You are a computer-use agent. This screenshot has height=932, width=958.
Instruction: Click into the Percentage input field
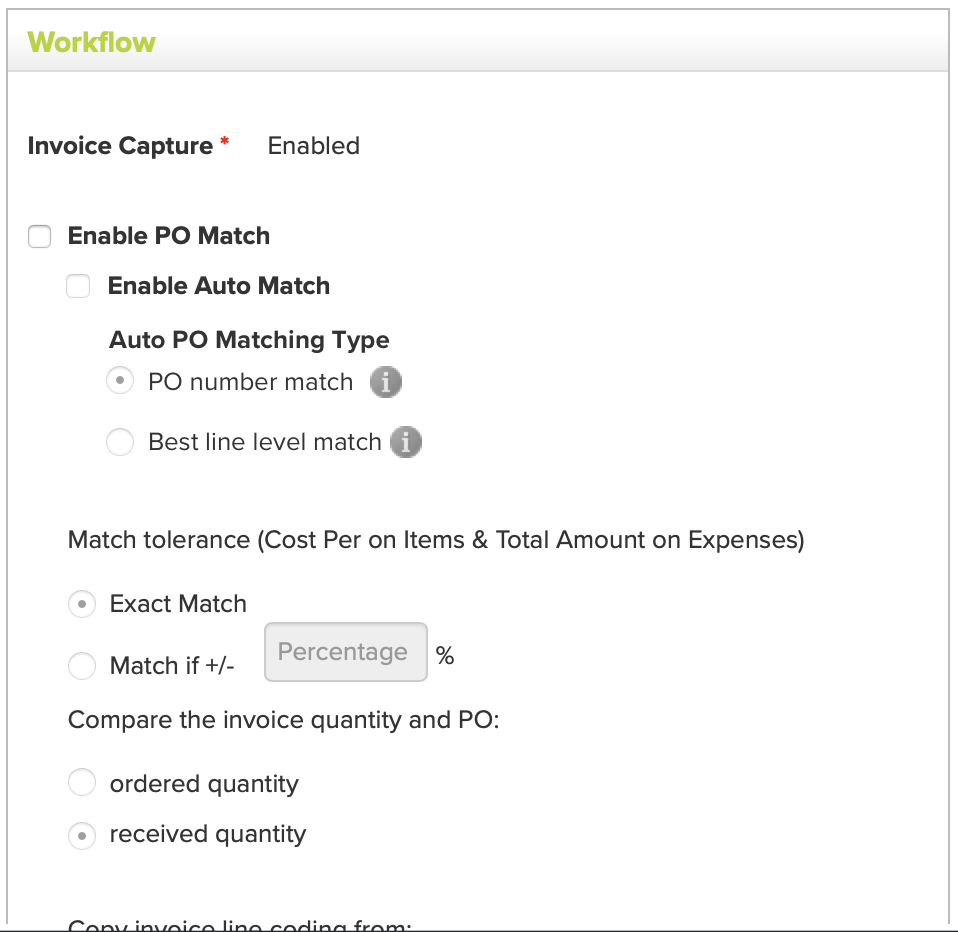click(346, 652)
